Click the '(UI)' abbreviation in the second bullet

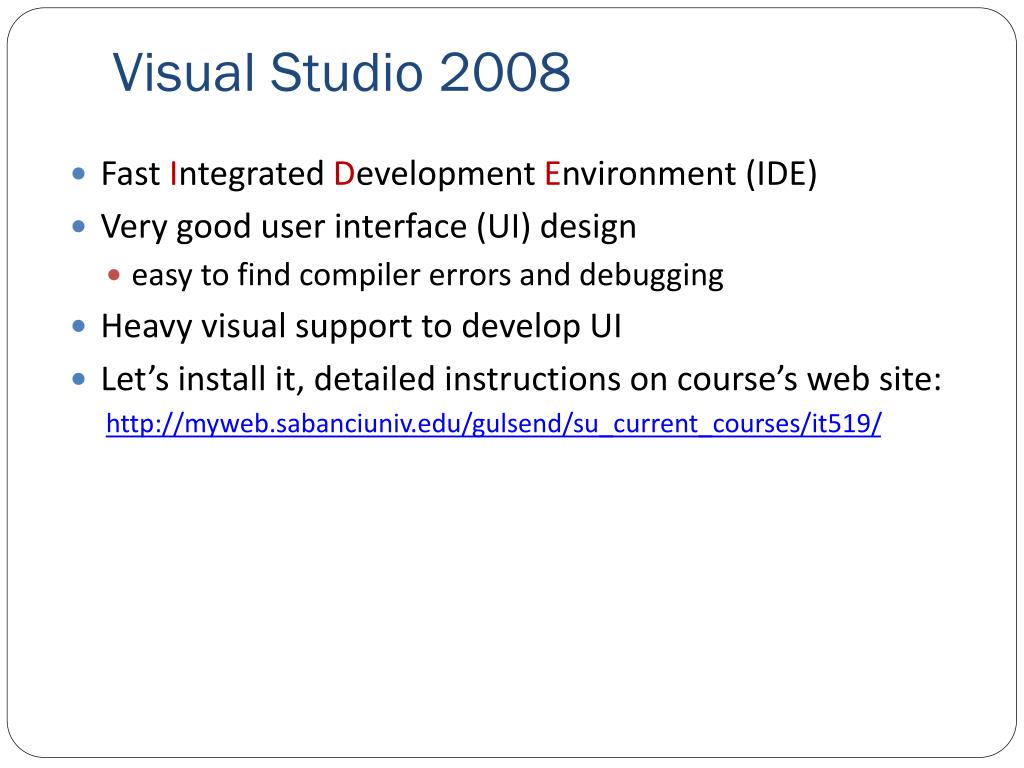coord(504,227)
